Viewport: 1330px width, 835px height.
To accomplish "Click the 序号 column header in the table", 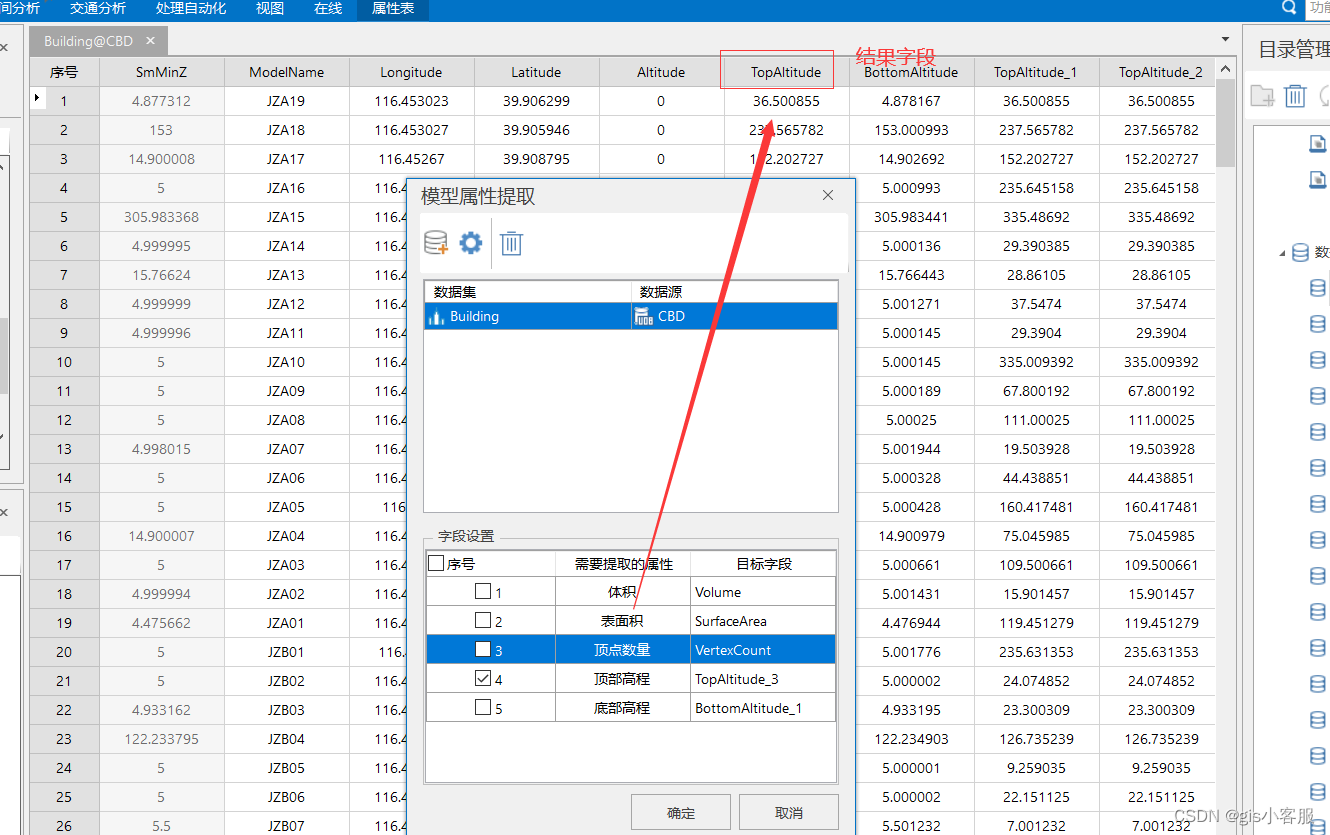I will 64,72.
